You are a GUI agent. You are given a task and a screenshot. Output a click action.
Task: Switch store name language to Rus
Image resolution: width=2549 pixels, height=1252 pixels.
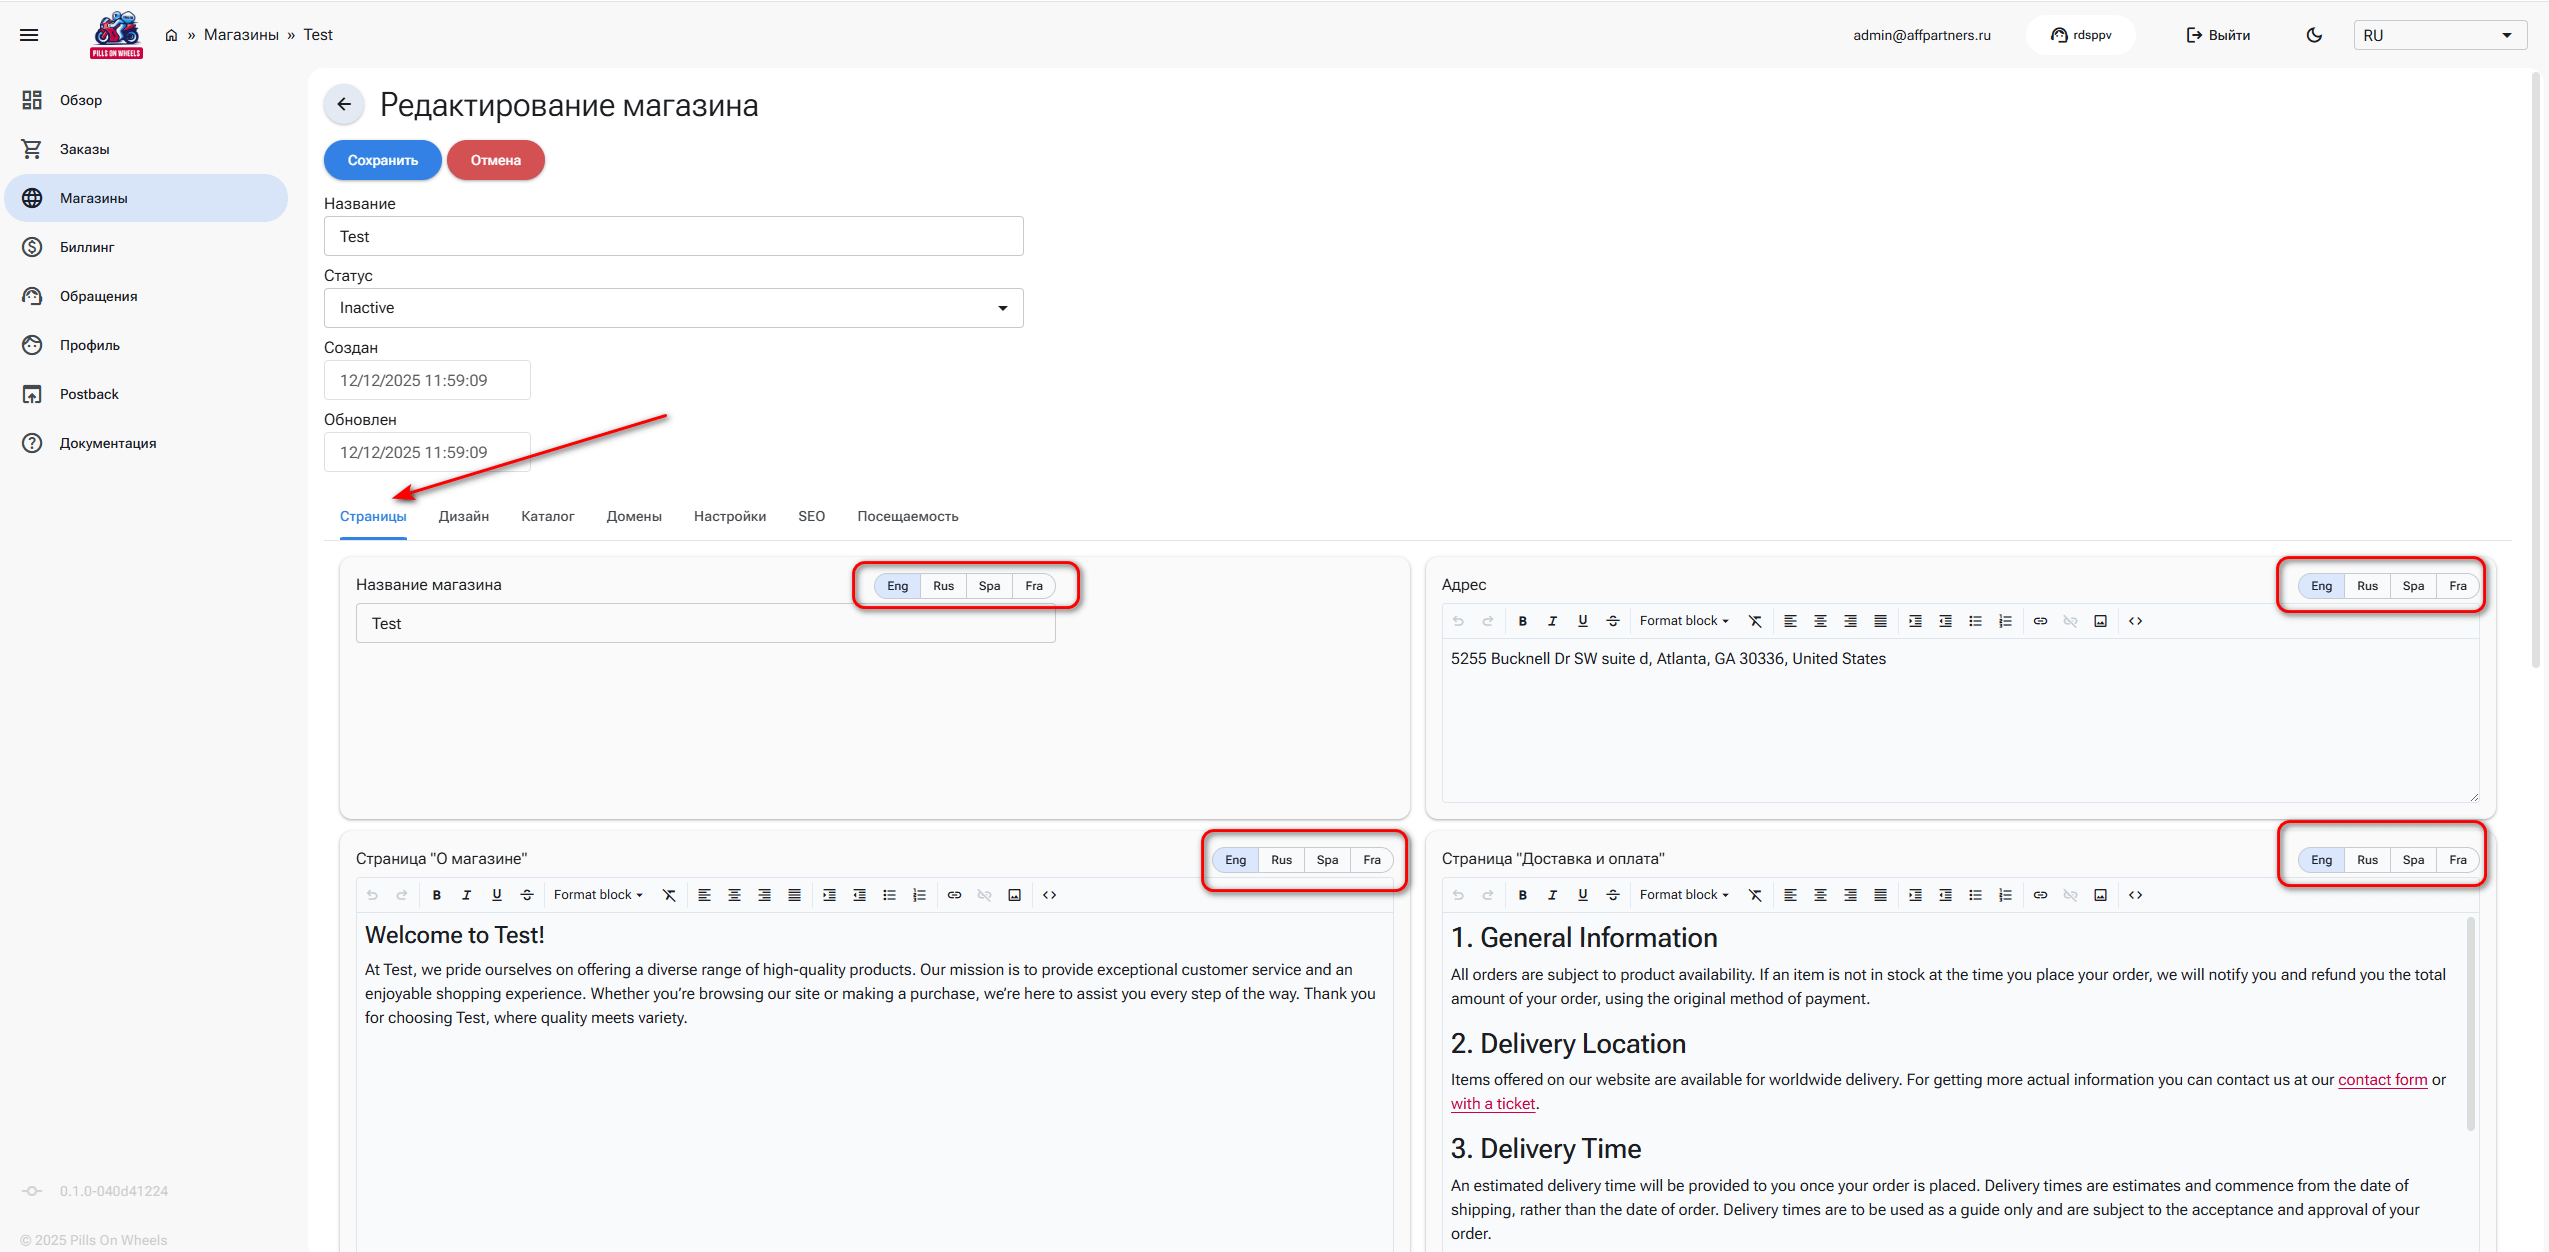tap(943, 586)
